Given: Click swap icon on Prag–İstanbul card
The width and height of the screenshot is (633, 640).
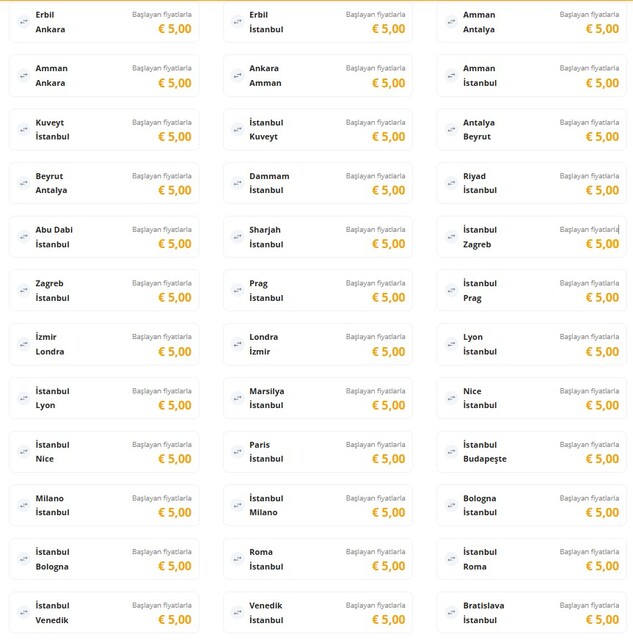Looking at the screenshot, I should (x=238, y=291).
